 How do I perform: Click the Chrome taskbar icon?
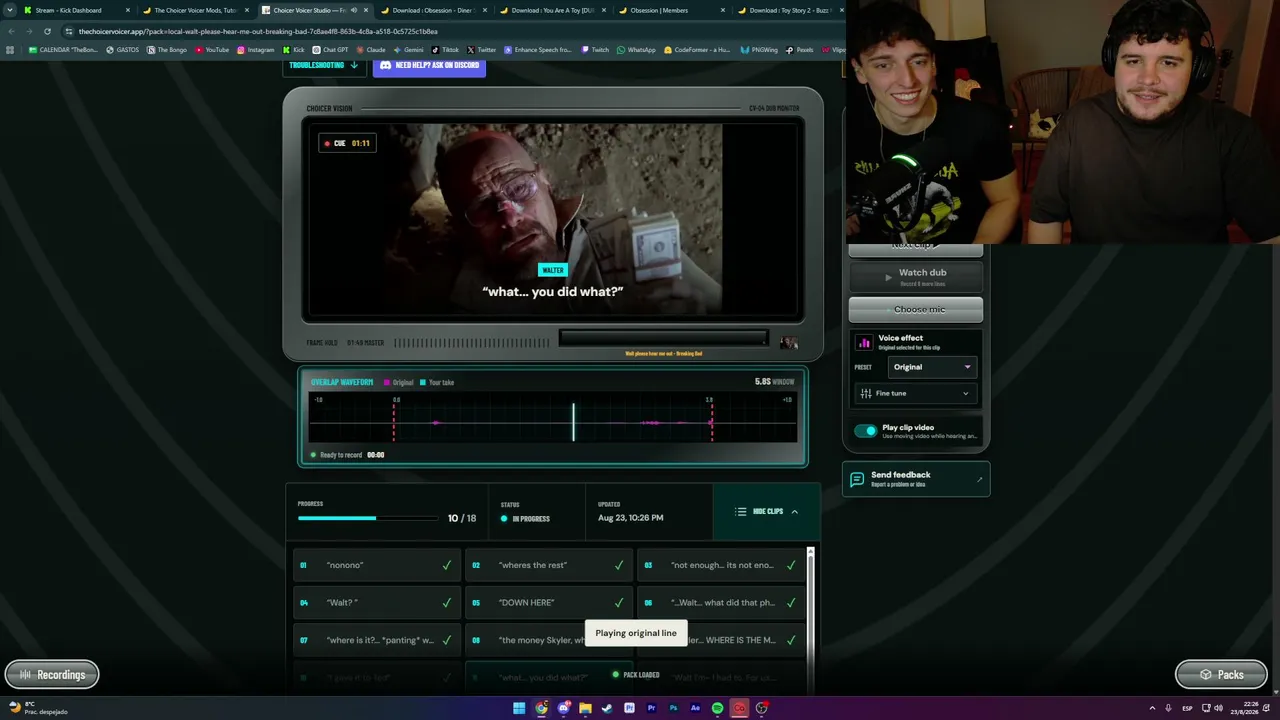point(541,708)
